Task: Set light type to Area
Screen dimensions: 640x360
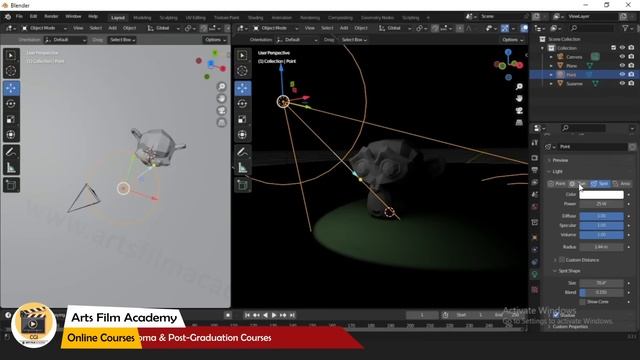Action: click(621, 184)
